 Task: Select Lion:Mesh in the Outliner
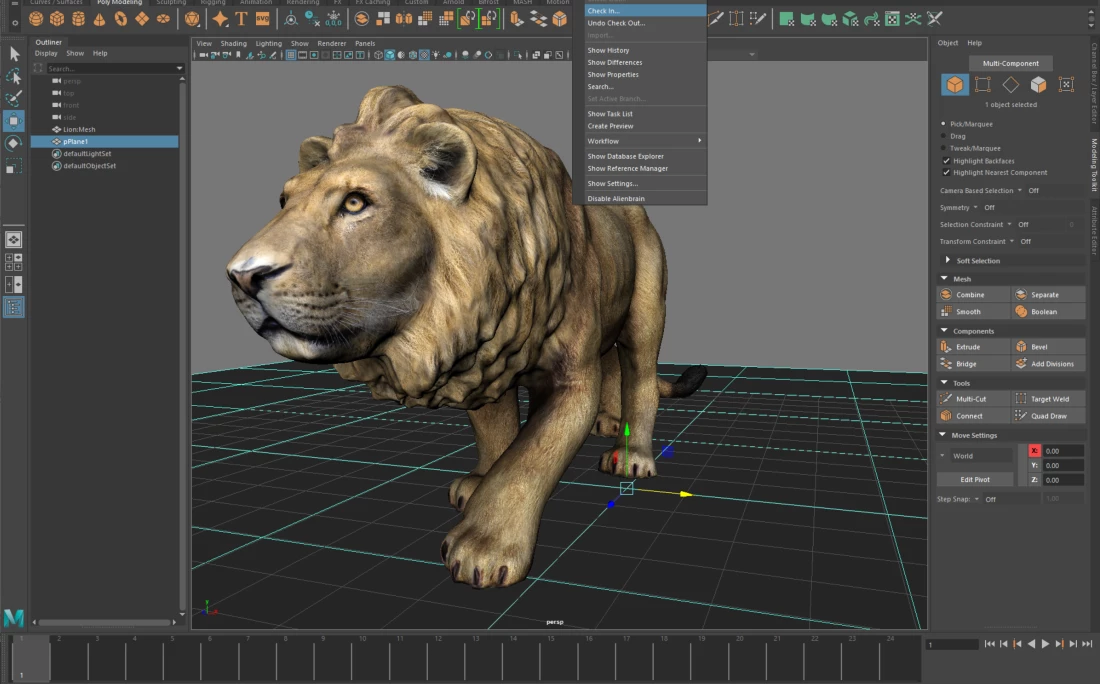tap(79, 129)
